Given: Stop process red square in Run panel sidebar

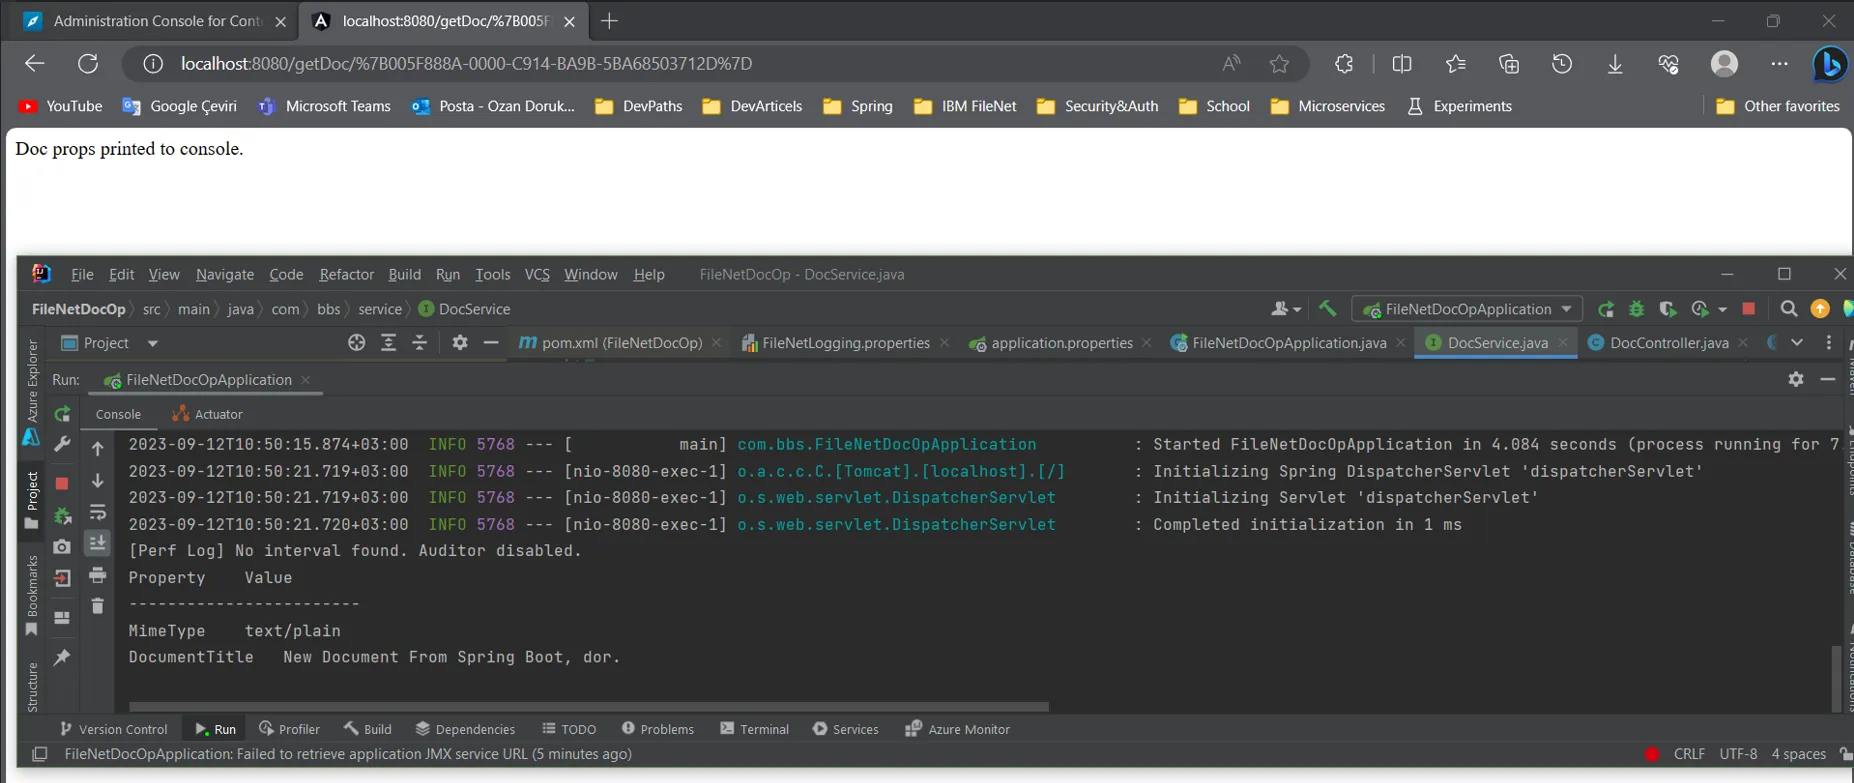Looking at the screenshot, I should (x=62, y=483).
